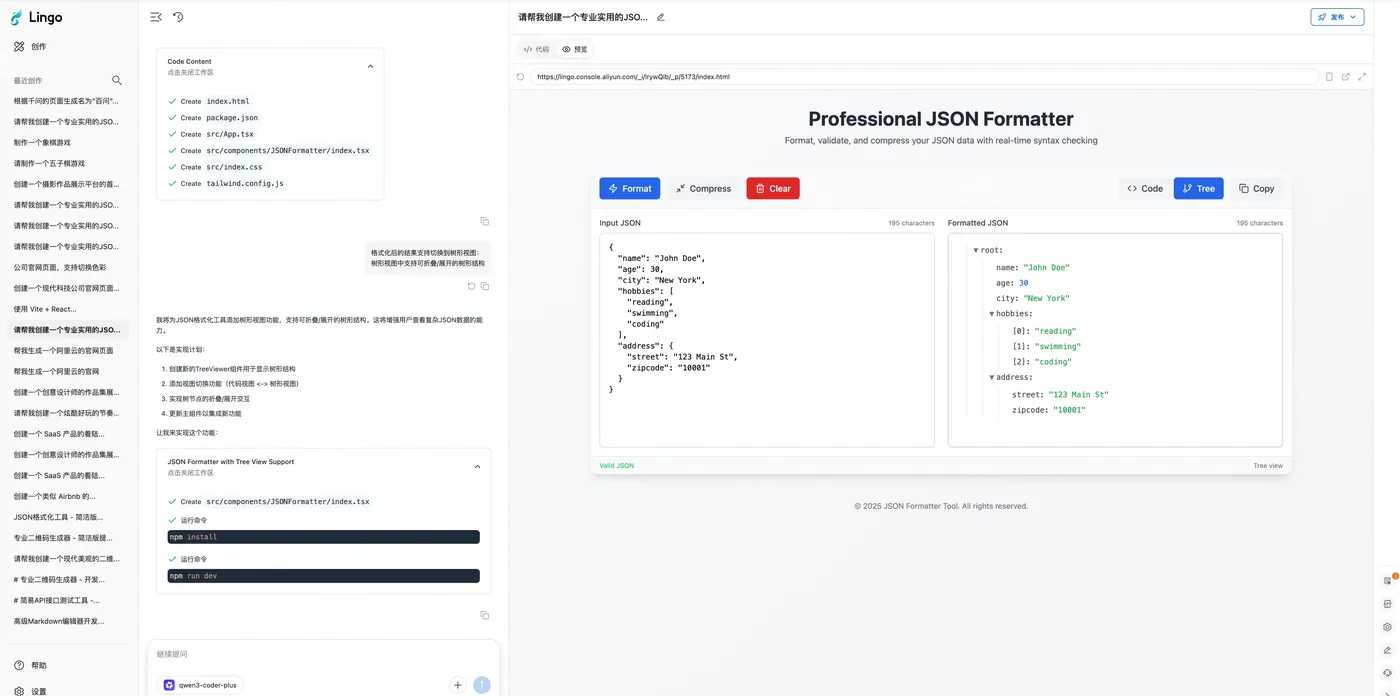Viewport: 1400px width, 696px height.
Task: Click the zipcode: "10001" tree row
Action: [1048, 410]
